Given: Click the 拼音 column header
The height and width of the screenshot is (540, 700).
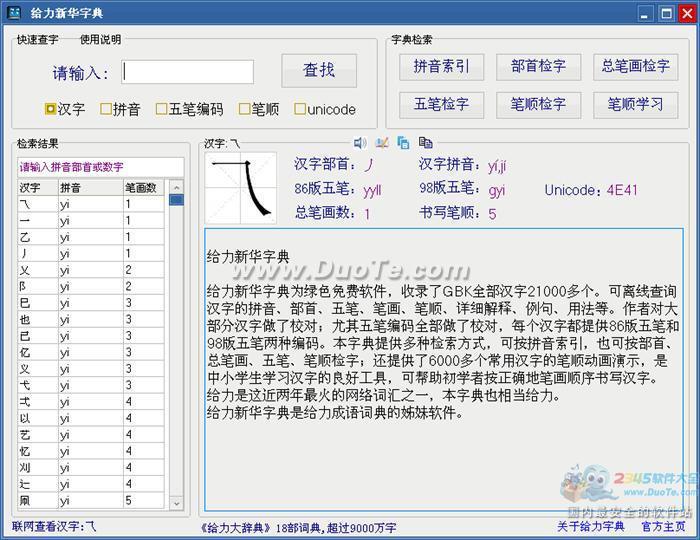Looking at the screenshot, I should click(x=91, y=187).
